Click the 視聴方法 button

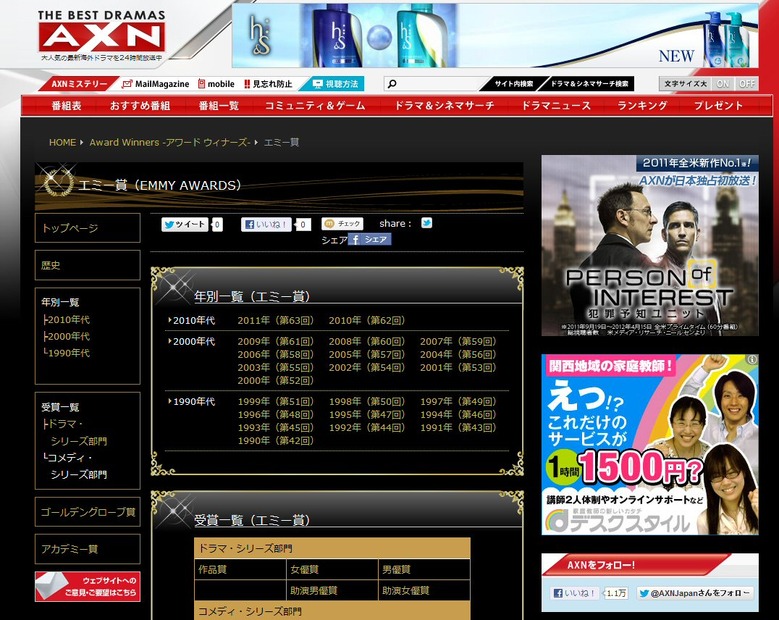point(333,84)
